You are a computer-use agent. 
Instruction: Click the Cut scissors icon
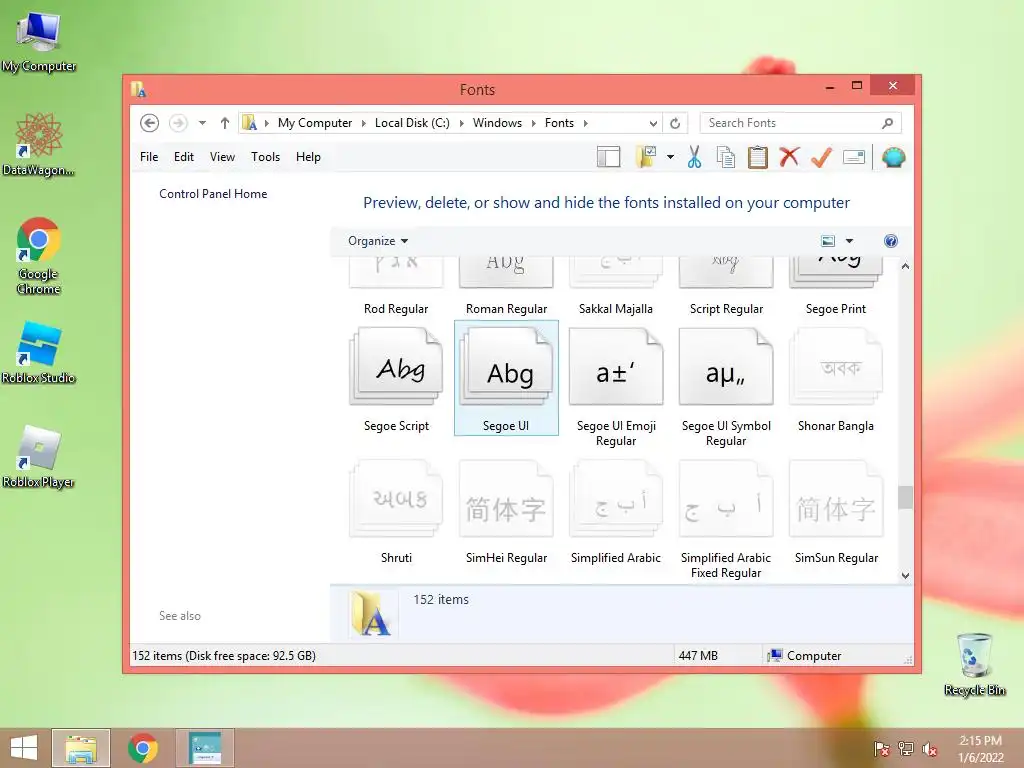[694, 157]
